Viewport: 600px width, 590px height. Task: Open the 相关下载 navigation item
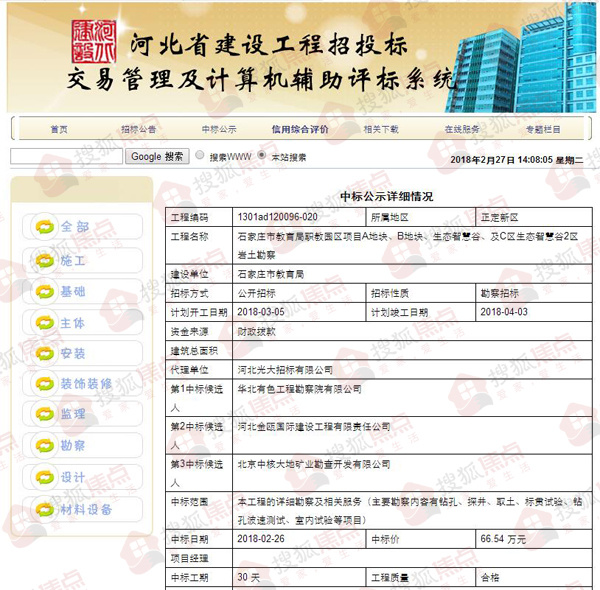(380, 129)
